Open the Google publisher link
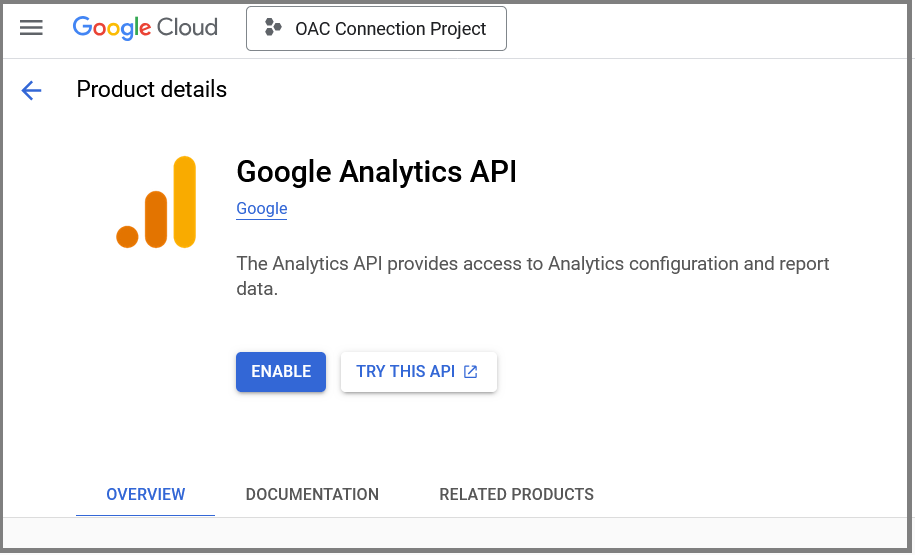This screenshot has width=915, height=555. 262,209
